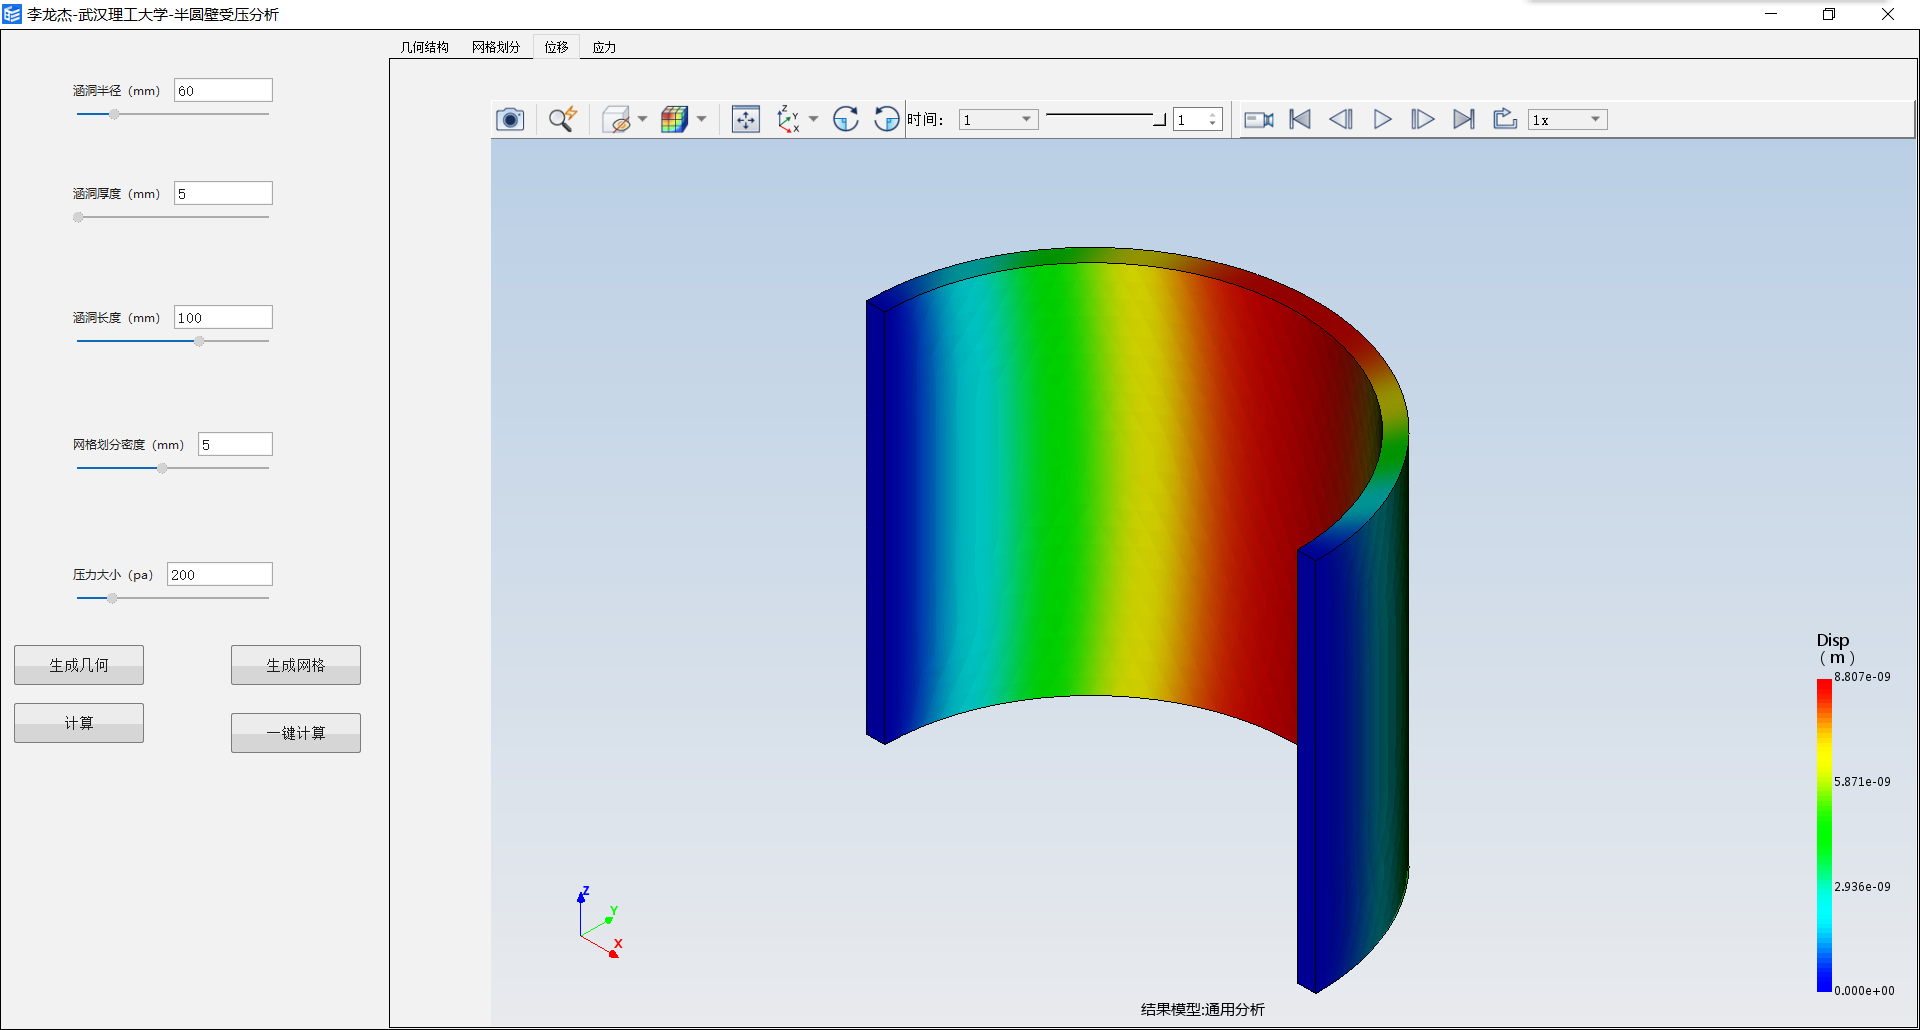Switch to the 几何结构 tab
Image resolution: width=1920 pixels, height=1030 pixels.
pyautogui.click(x=425, y=47)
